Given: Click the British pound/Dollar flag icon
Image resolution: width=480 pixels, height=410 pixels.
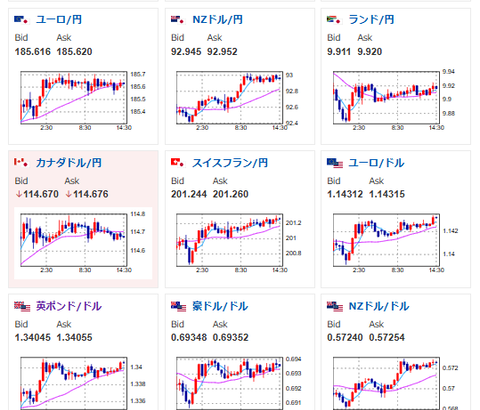Looking at the screenshot, I should [x=22, y=307].
